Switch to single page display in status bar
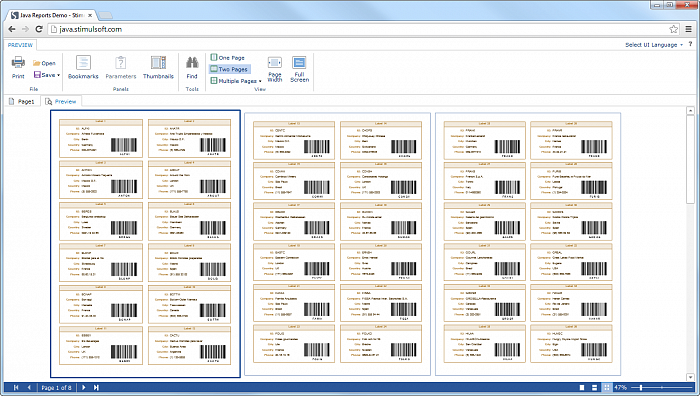This screenshot has width=700, height=396. tap(582, 388)
